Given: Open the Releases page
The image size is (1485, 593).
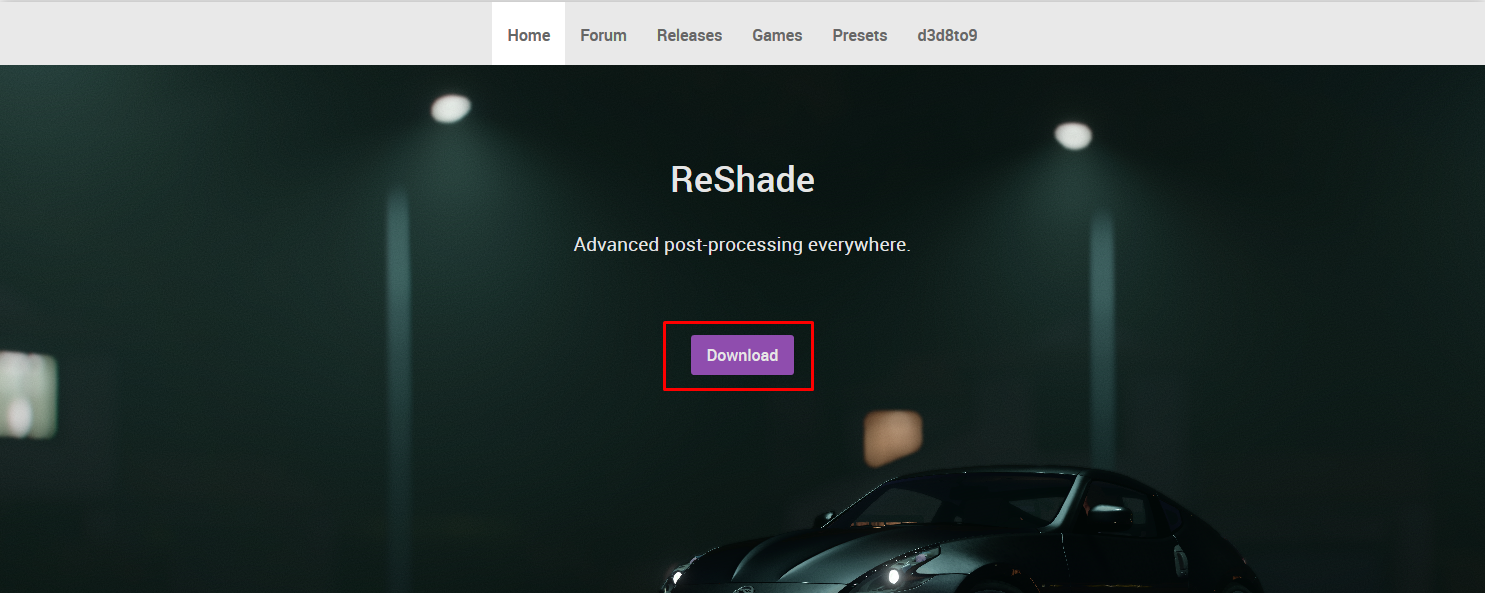Looking at the screenshot, I should 689,35.
